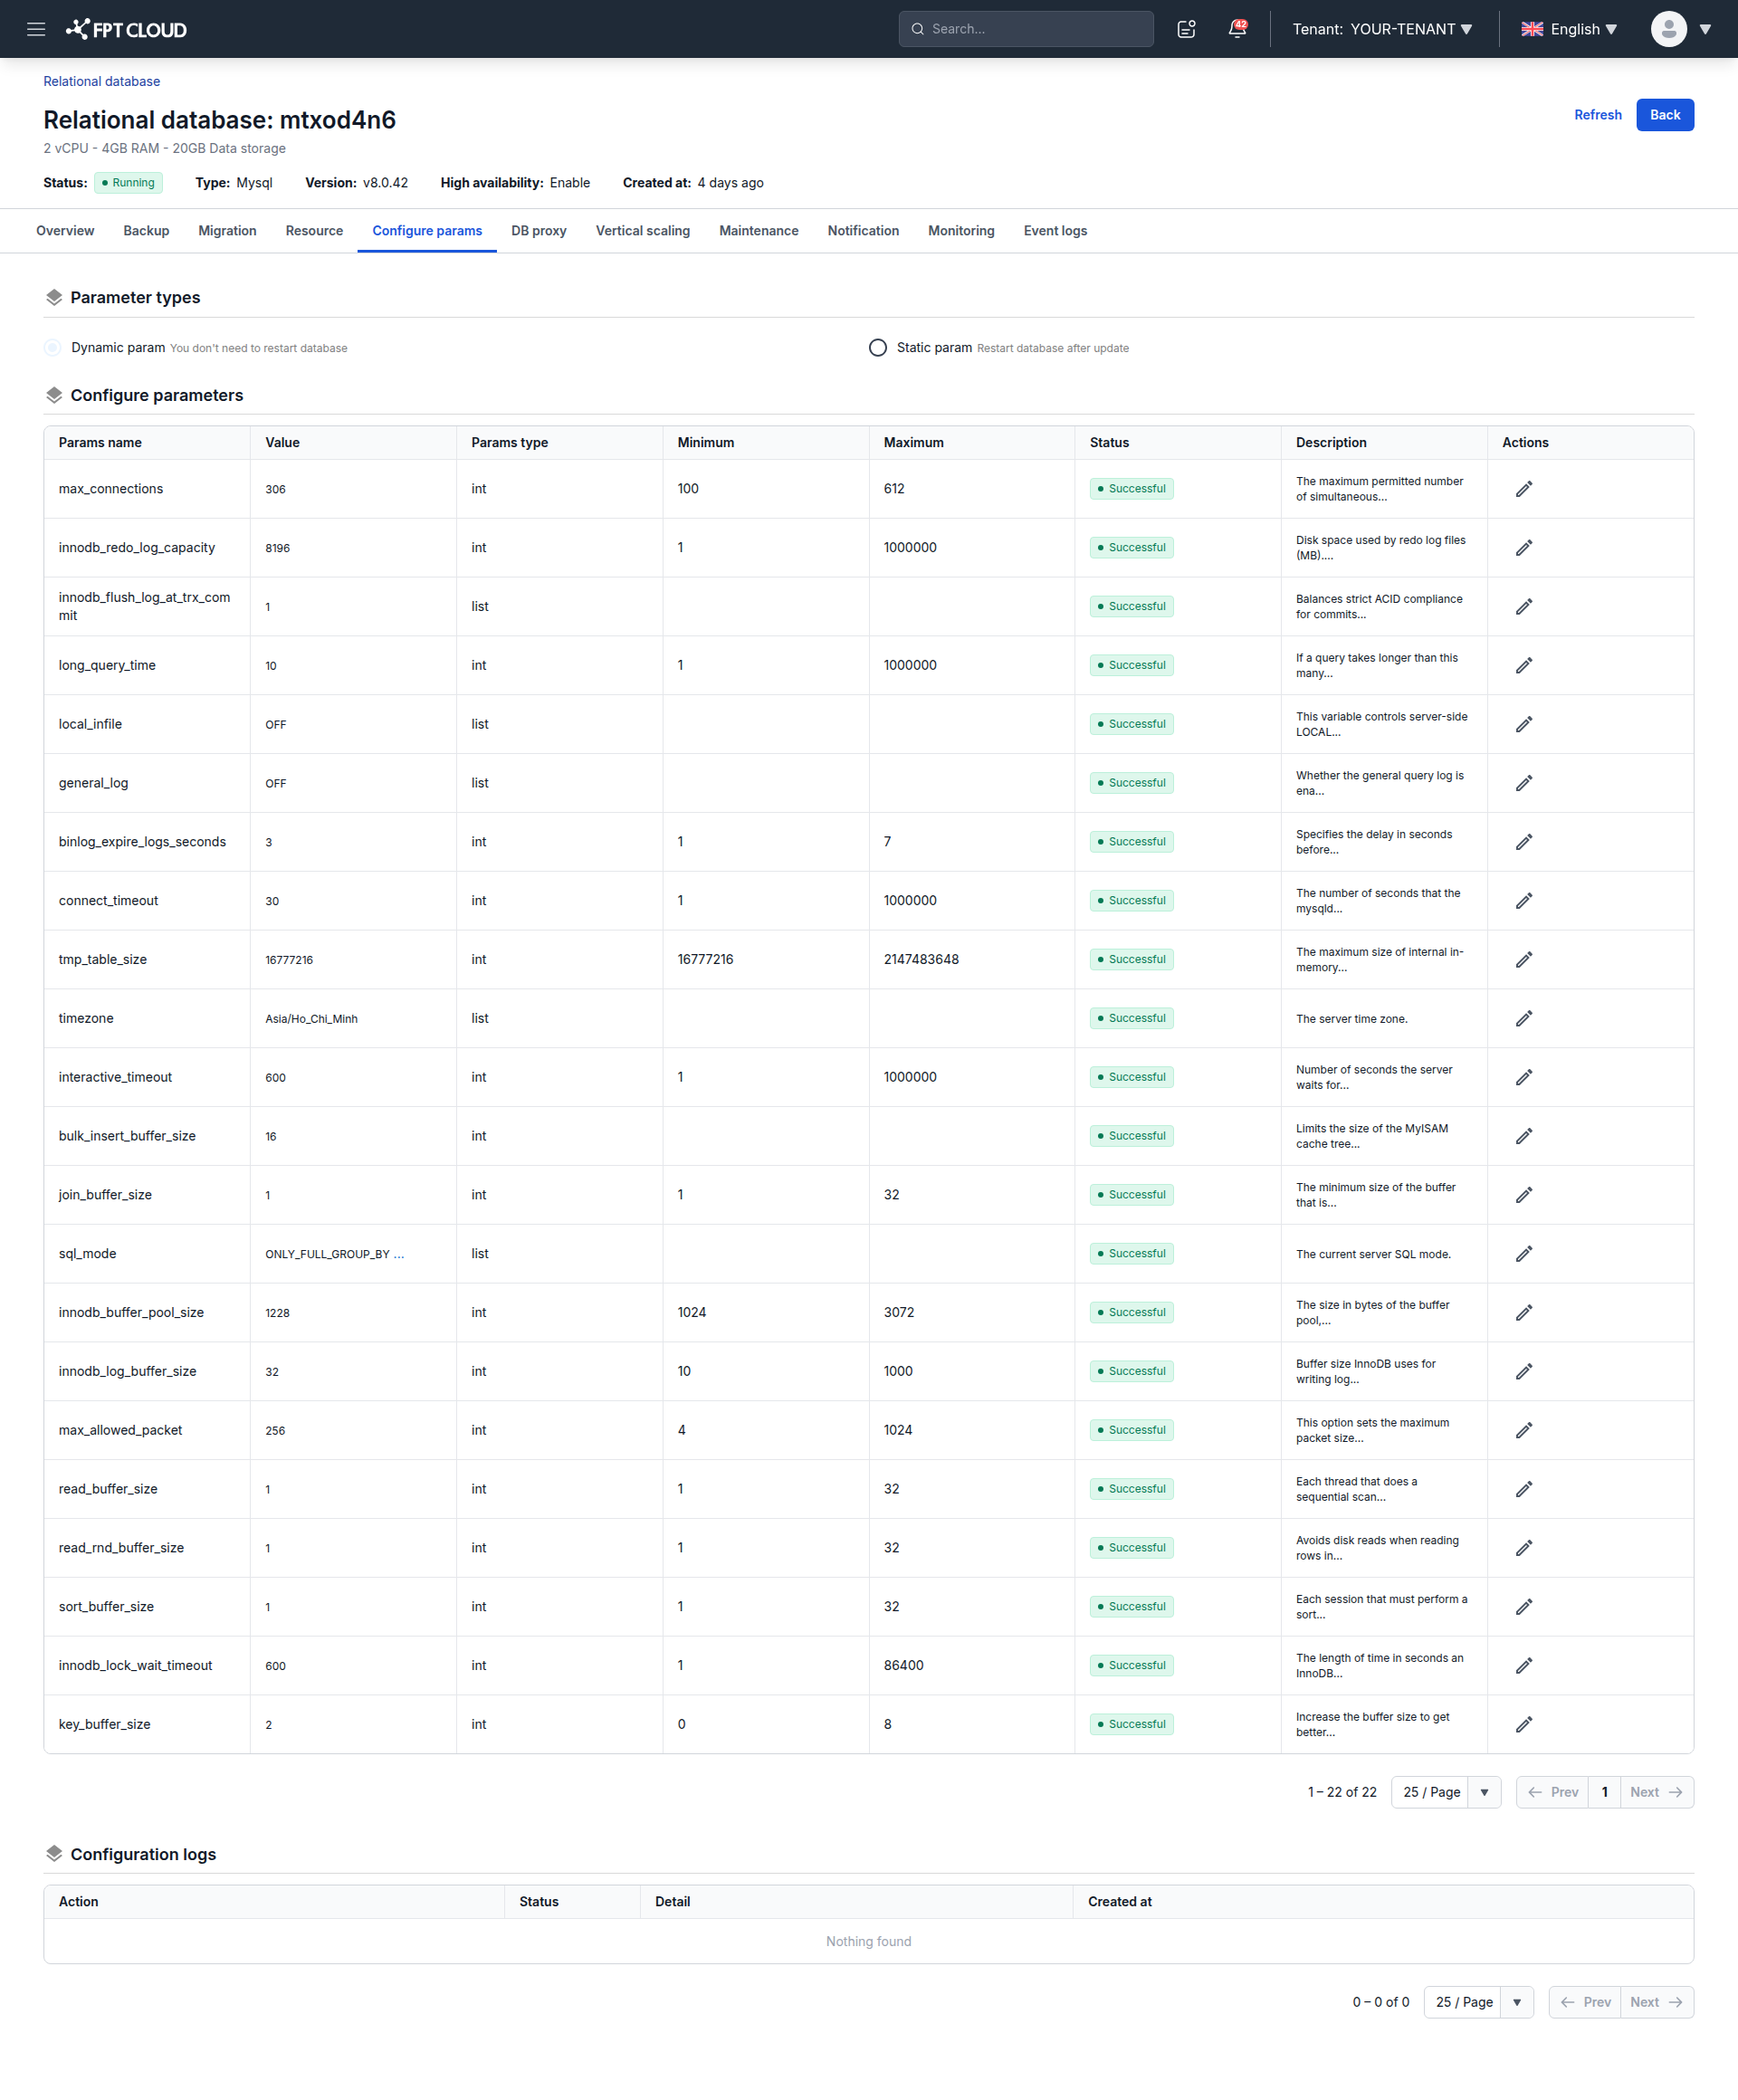1738x2100 pixels.
Task: Edit innodb_flush_log_at_trx_commit parameter
Action: (x=1523, y=607)
